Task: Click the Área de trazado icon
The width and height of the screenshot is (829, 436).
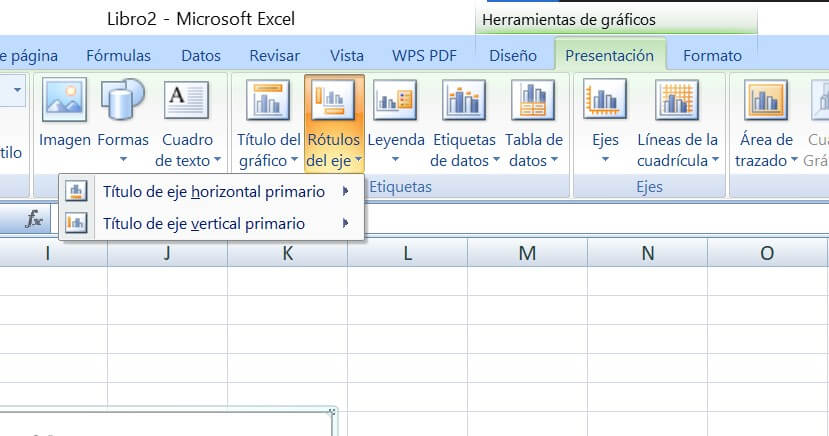Action: coord(766,101)
